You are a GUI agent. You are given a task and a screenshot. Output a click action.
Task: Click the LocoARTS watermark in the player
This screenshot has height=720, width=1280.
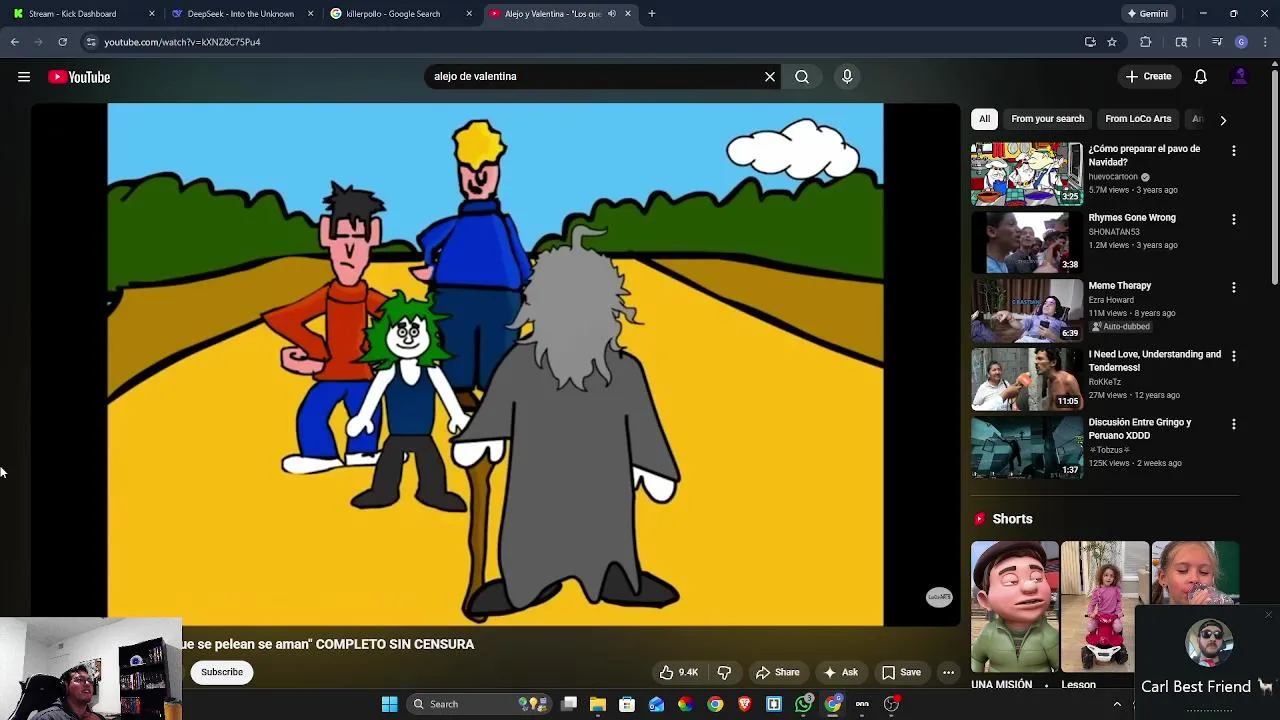coord(939,597)
